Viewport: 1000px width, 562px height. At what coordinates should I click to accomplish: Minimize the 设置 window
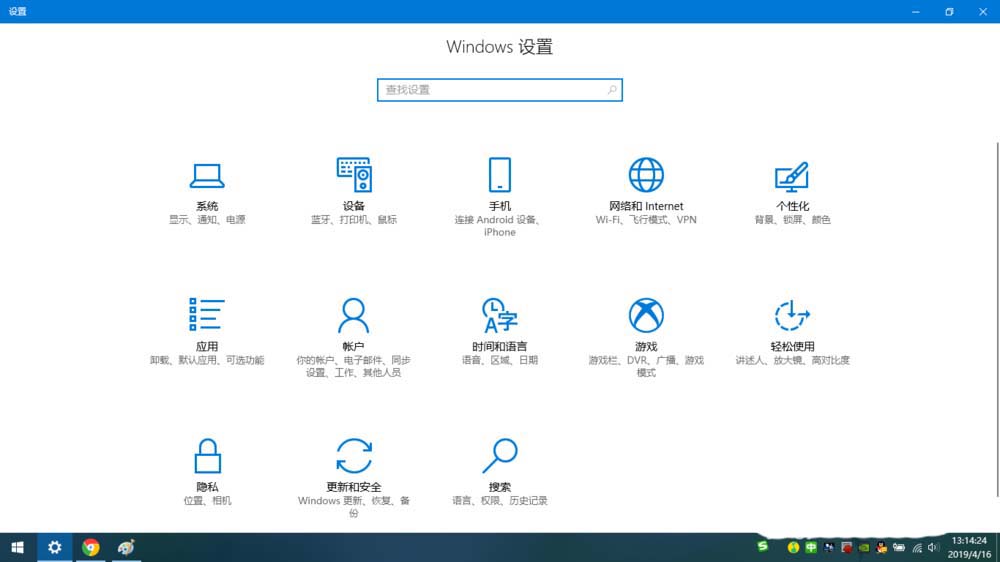916,11
